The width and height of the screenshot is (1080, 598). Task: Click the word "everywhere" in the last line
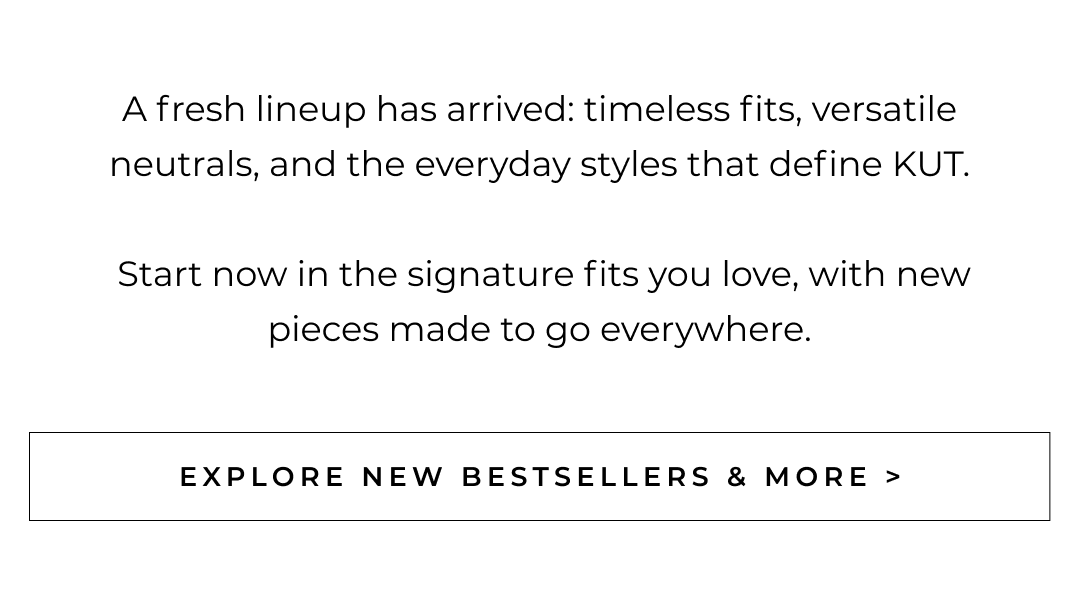coord(702,330)
